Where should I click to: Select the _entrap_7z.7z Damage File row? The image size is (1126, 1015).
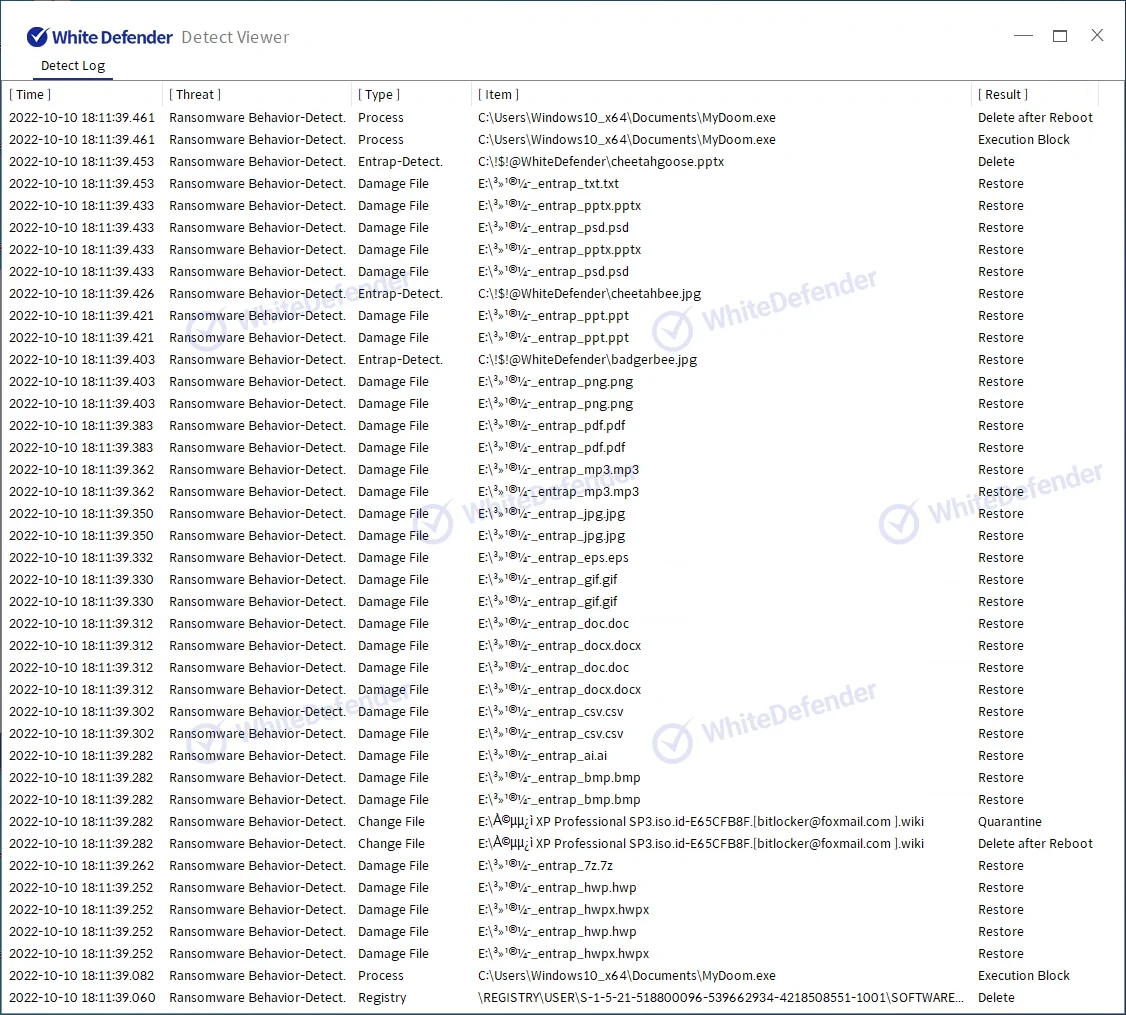[559, 866]
